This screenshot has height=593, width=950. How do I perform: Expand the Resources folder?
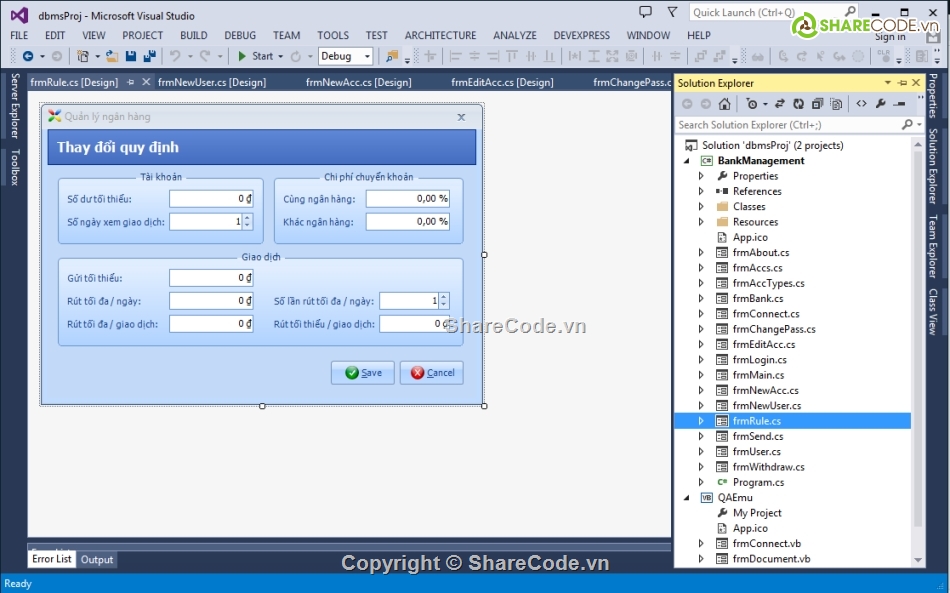(702, 222)
